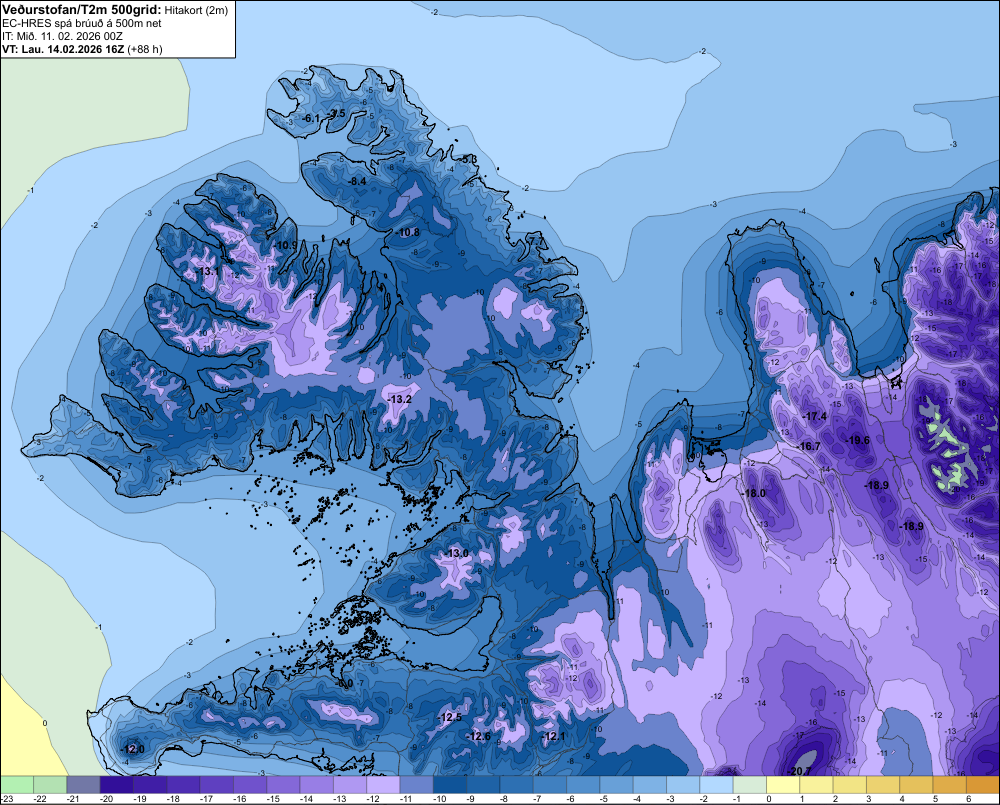
Task: Click the -13.0 temperature value on the map
Action: click(x=457, y=553)
